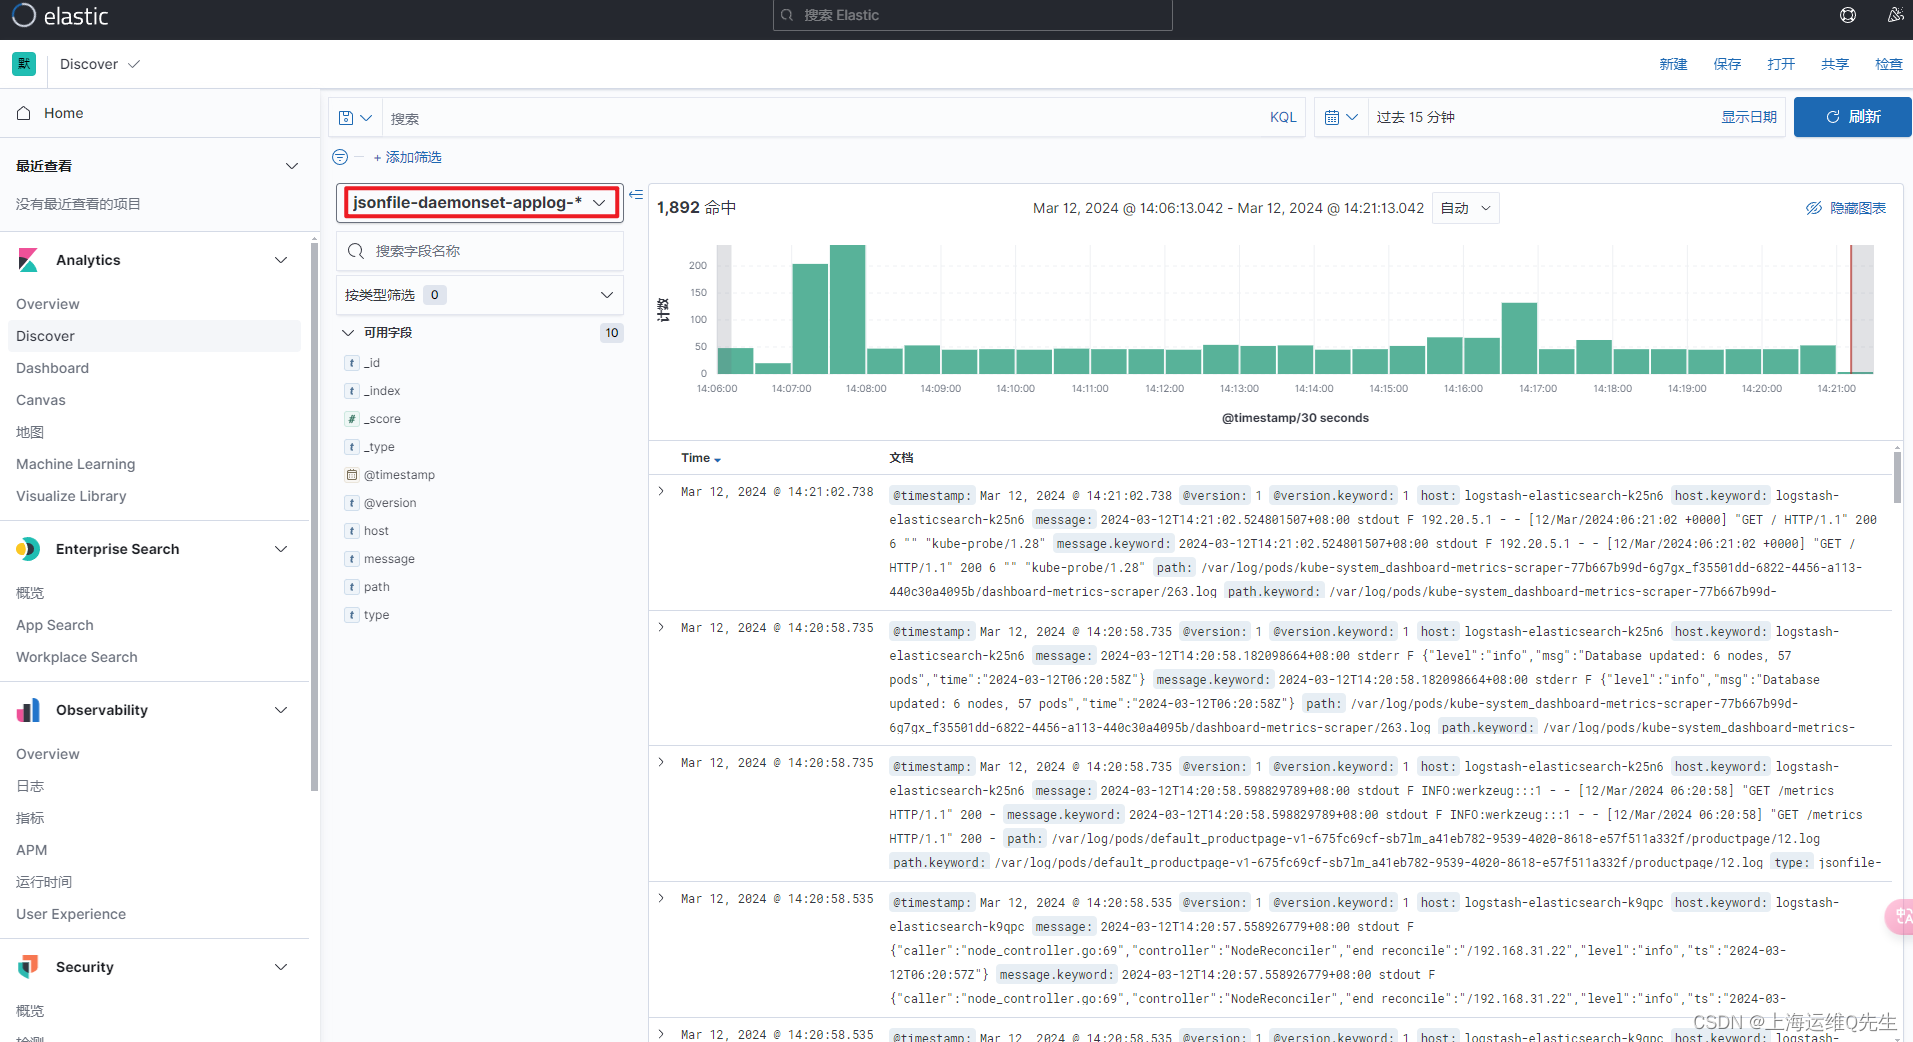
Task: Click 打开 in the top menu
Action: 1781,64
